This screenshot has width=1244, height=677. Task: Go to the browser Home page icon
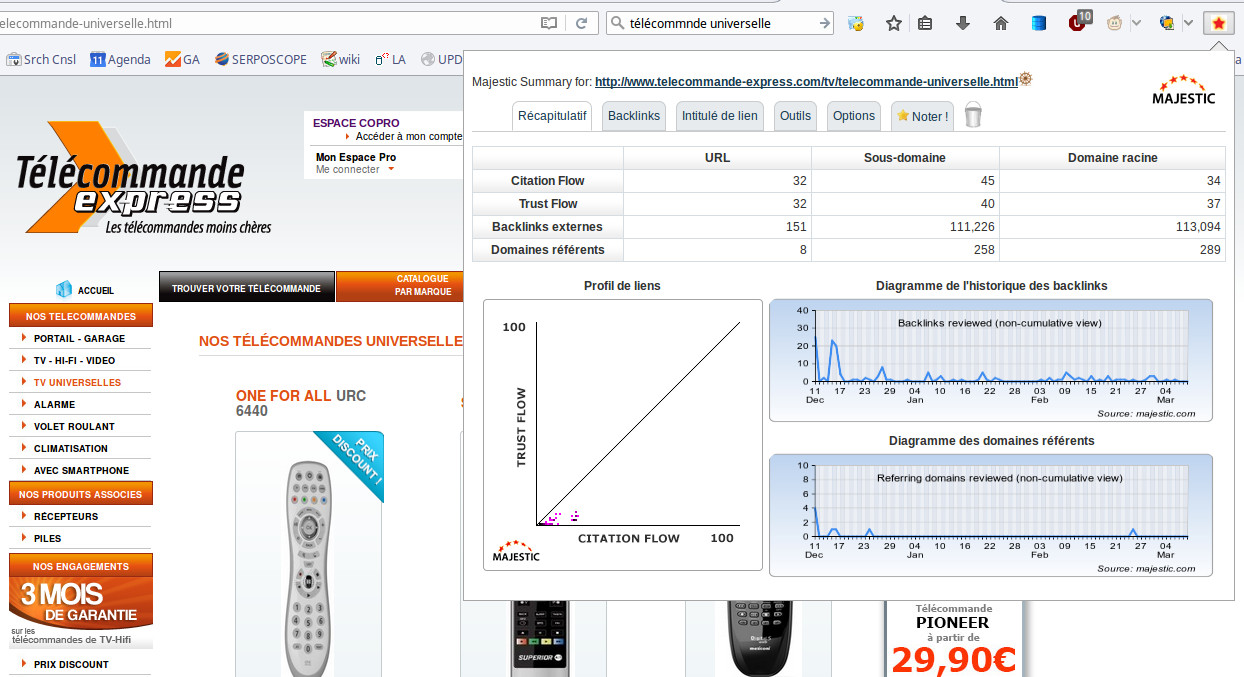[x=1000, y=23]
